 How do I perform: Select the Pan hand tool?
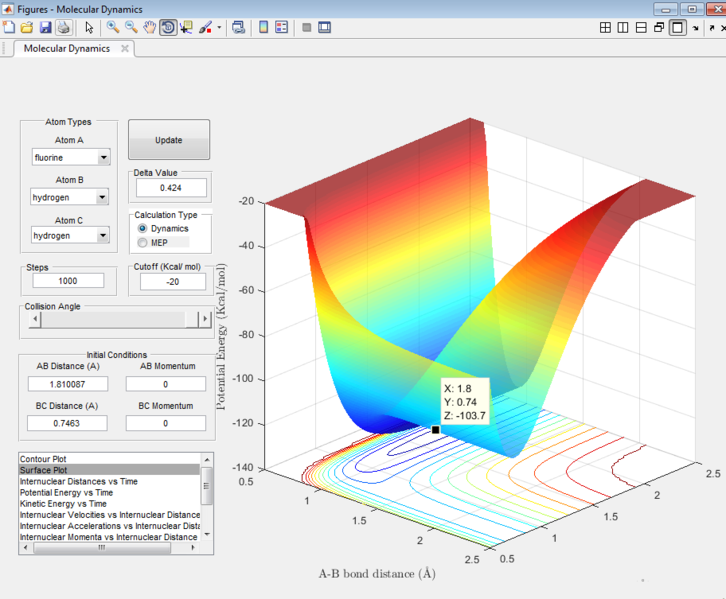(150, 27)
